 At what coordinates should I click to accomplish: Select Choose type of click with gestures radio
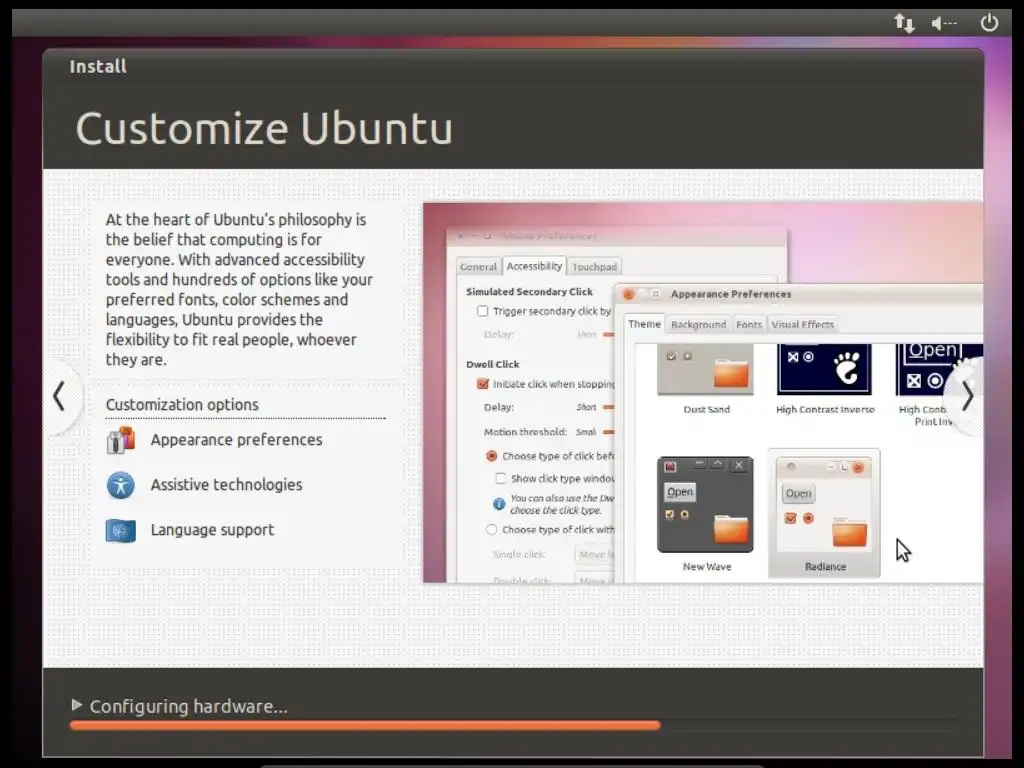(492, 530)
